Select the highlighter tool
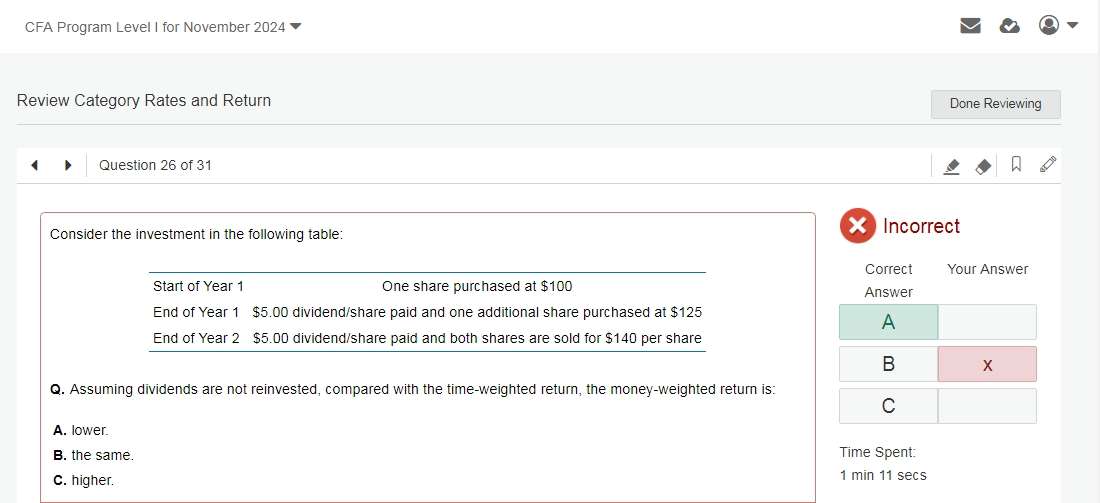The height and width of the screenshot is (503, 1100). click(x=952, y=165)
